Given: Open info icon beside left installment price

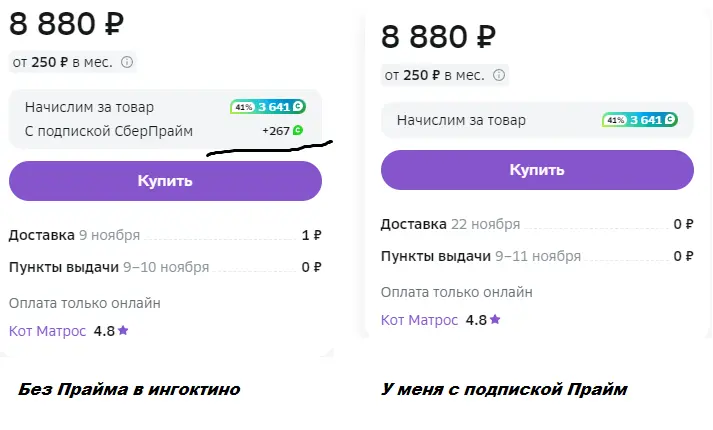Looking at the screenshot, I should click(127, 62).
